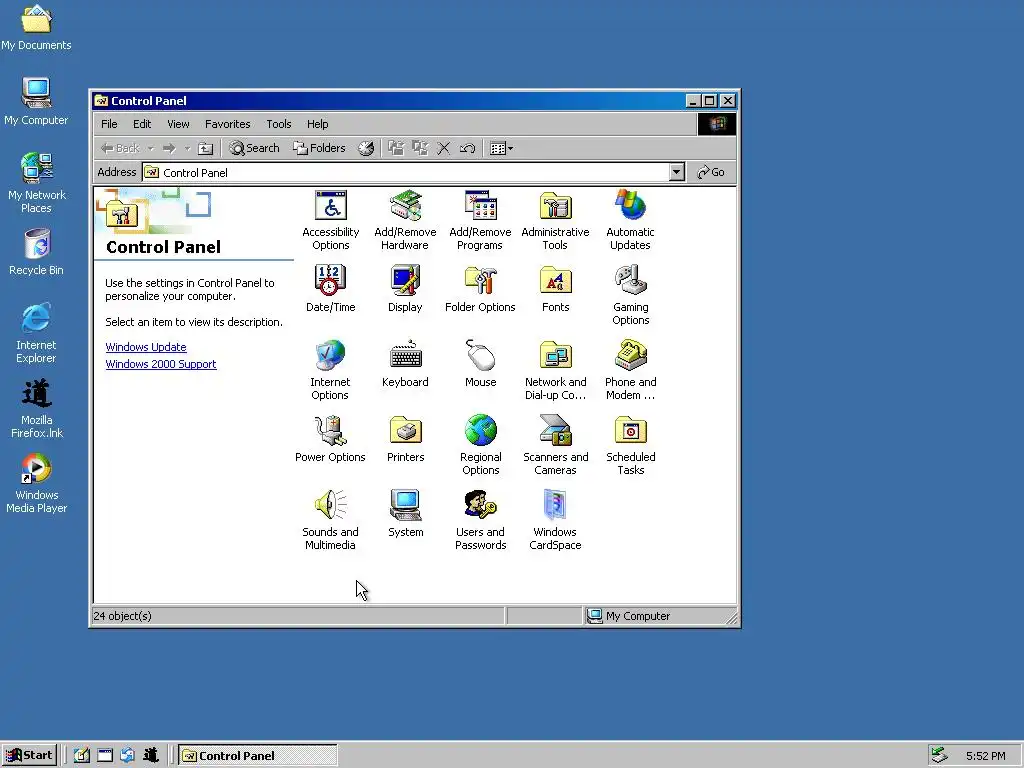Expand the Address bar dropdown arrow

pos(677,172)
